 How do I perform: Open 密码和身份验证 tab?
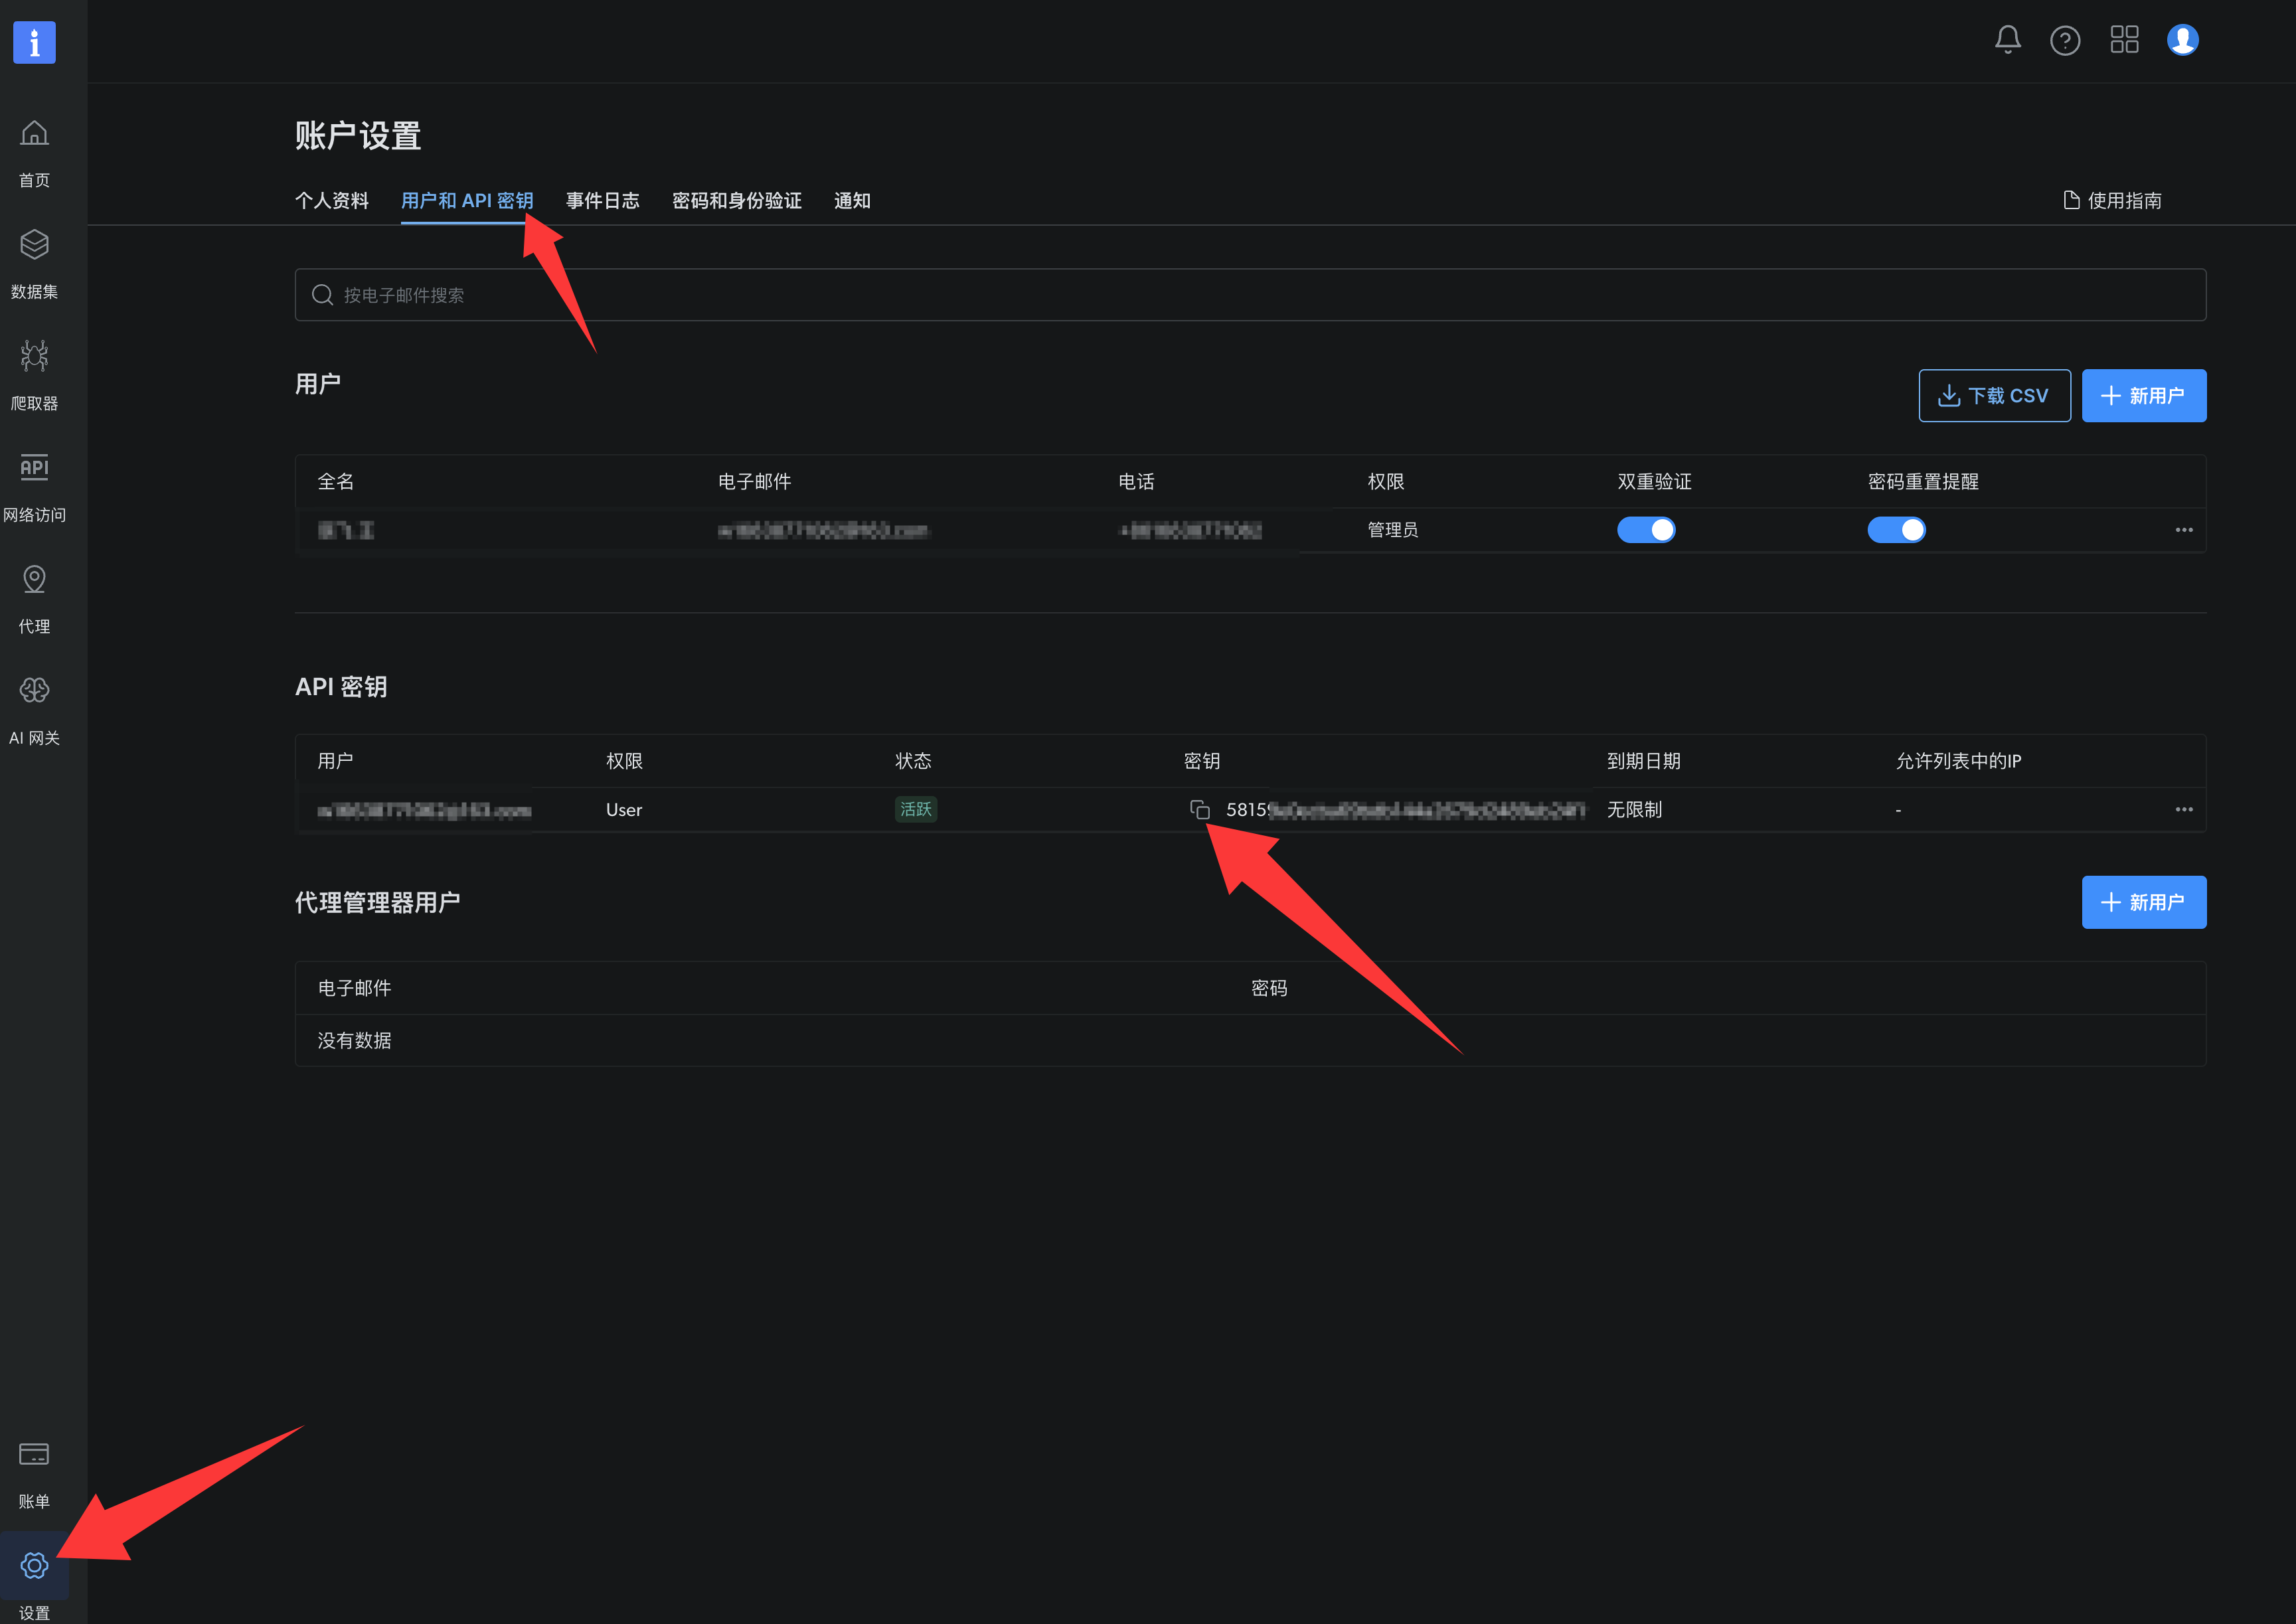(x=737, y=201)
